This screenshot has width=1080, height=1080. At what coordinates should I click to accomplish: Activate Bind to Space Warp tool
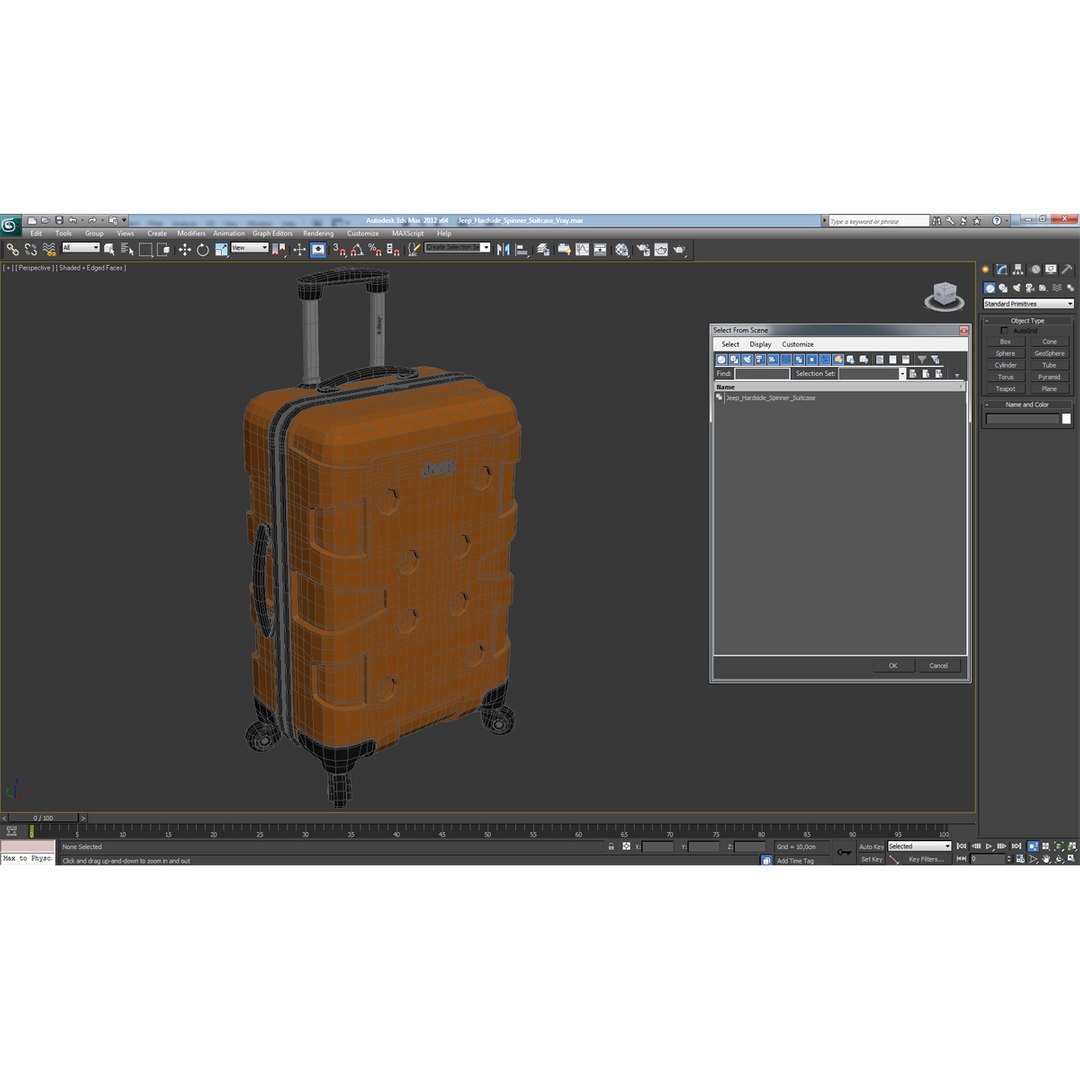pos(49,249)
